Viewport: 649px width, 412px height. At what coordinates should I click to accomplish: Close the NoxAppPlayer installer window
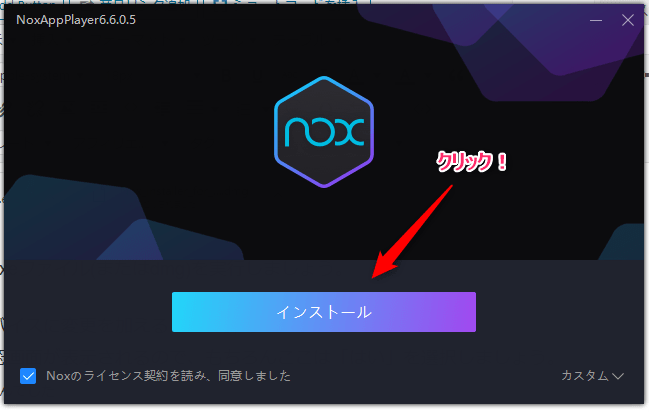tap(627, 20)
